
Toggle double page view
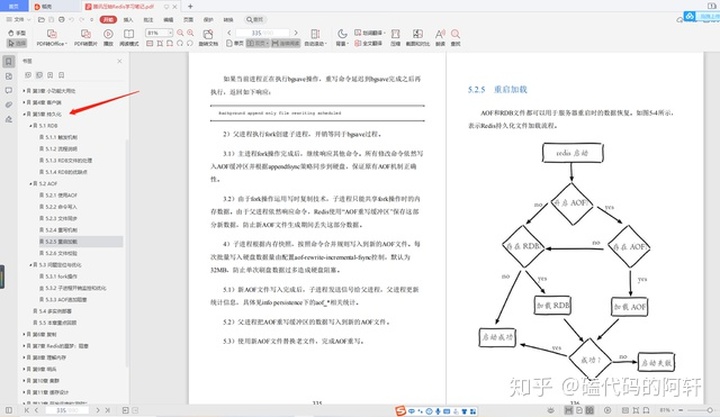click(257, 43)
